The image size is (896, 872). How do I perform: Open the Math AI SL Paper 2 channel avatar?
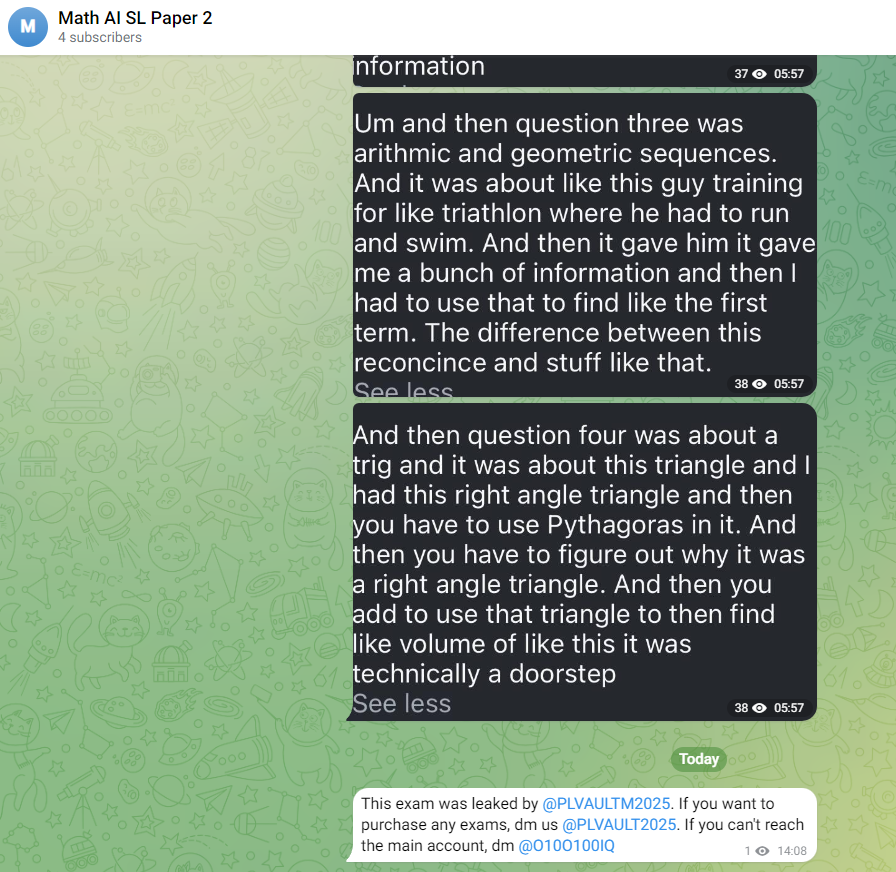27,27
